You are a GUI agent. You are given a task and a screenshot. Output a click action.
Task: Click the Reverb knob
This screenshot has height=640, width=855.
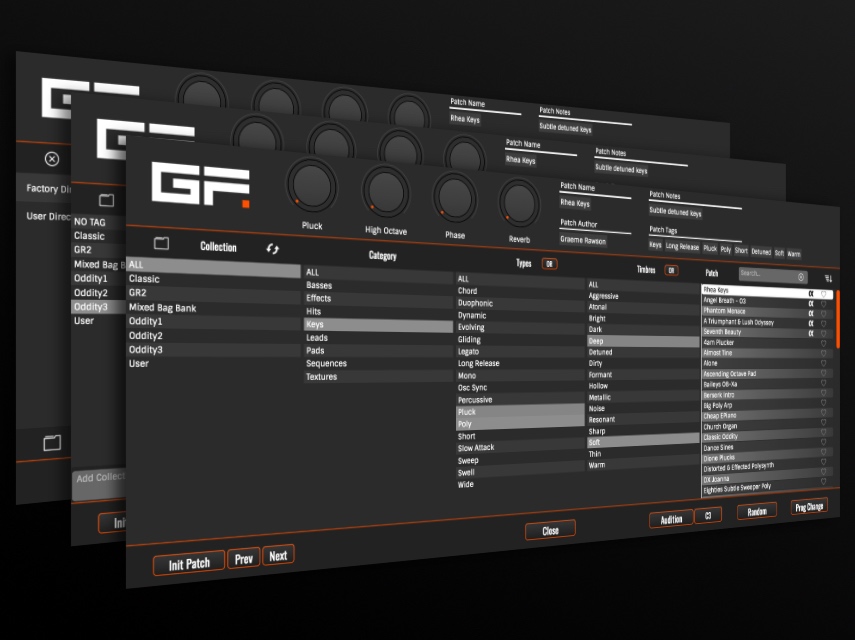tap(519, 204)
